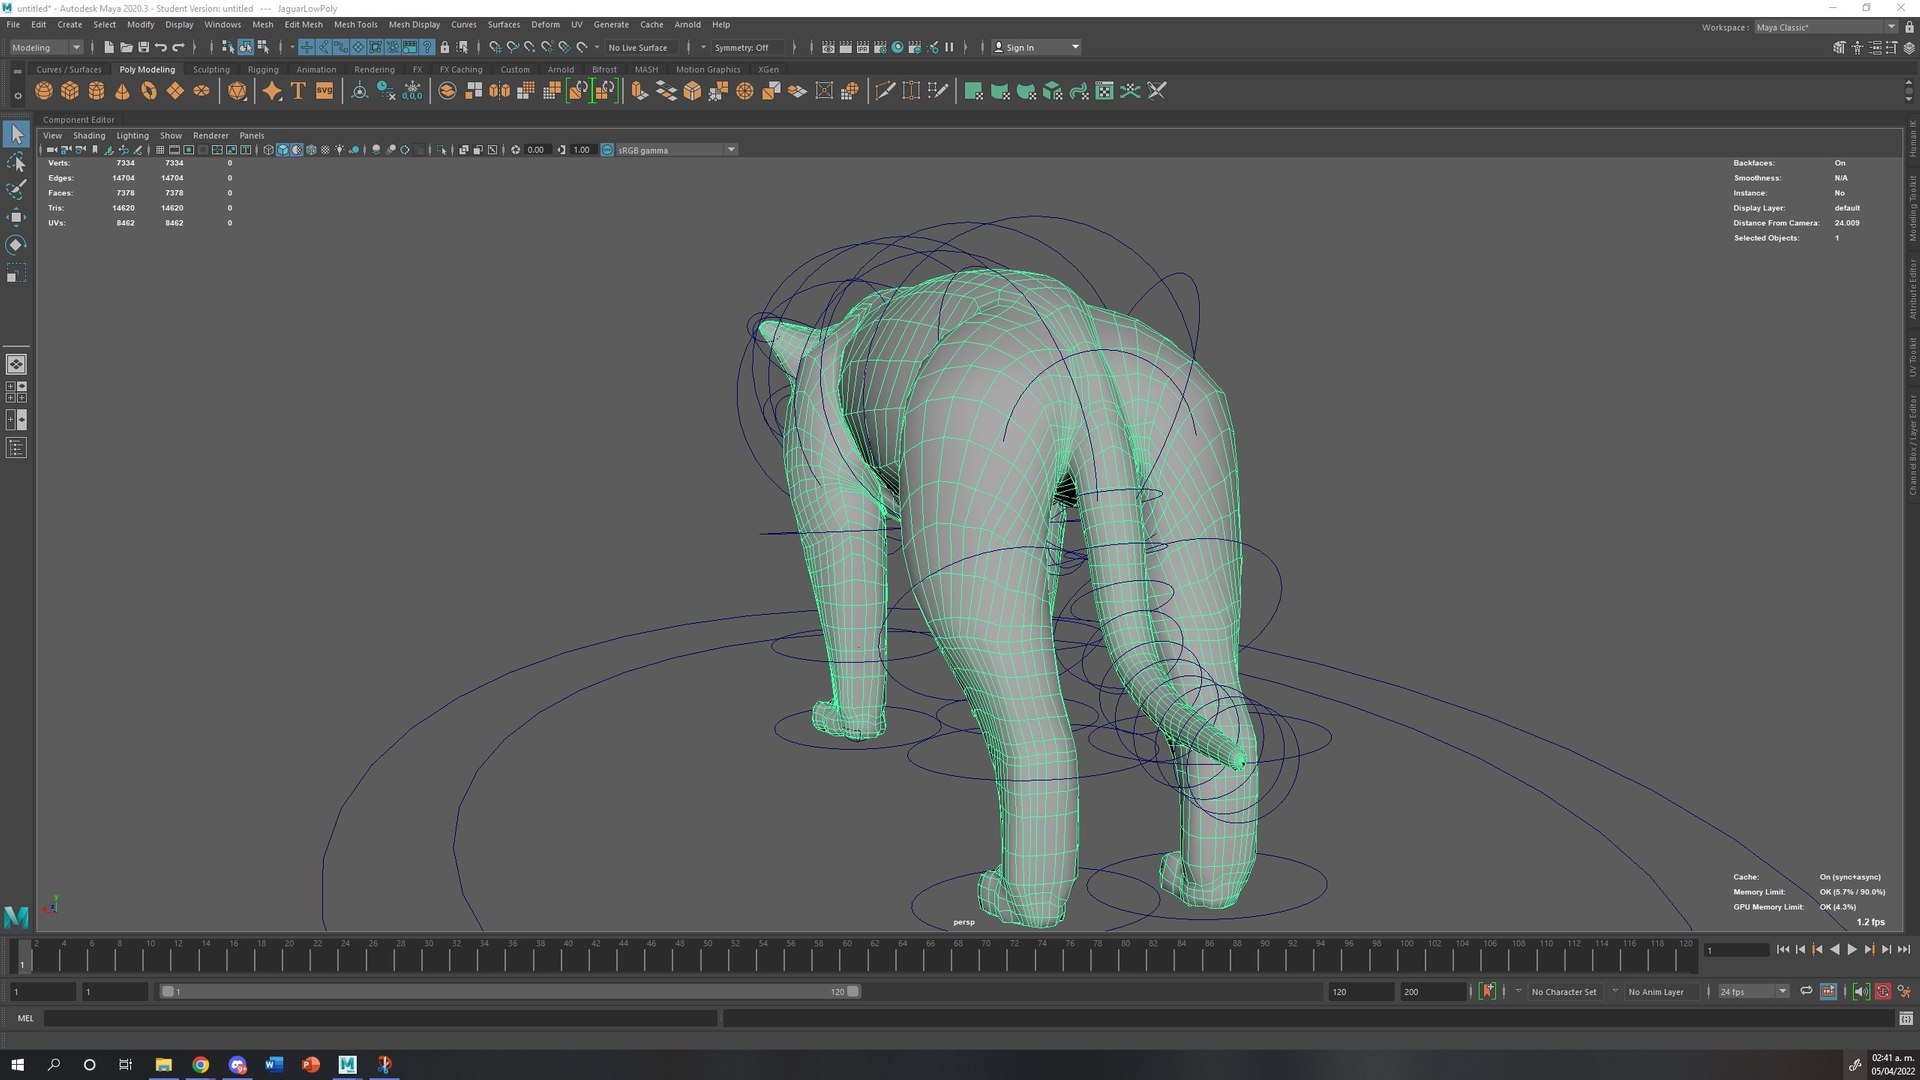Open the Edit Mesh menu
The image size is (1920, 1080).
click(x=303, y=24)
